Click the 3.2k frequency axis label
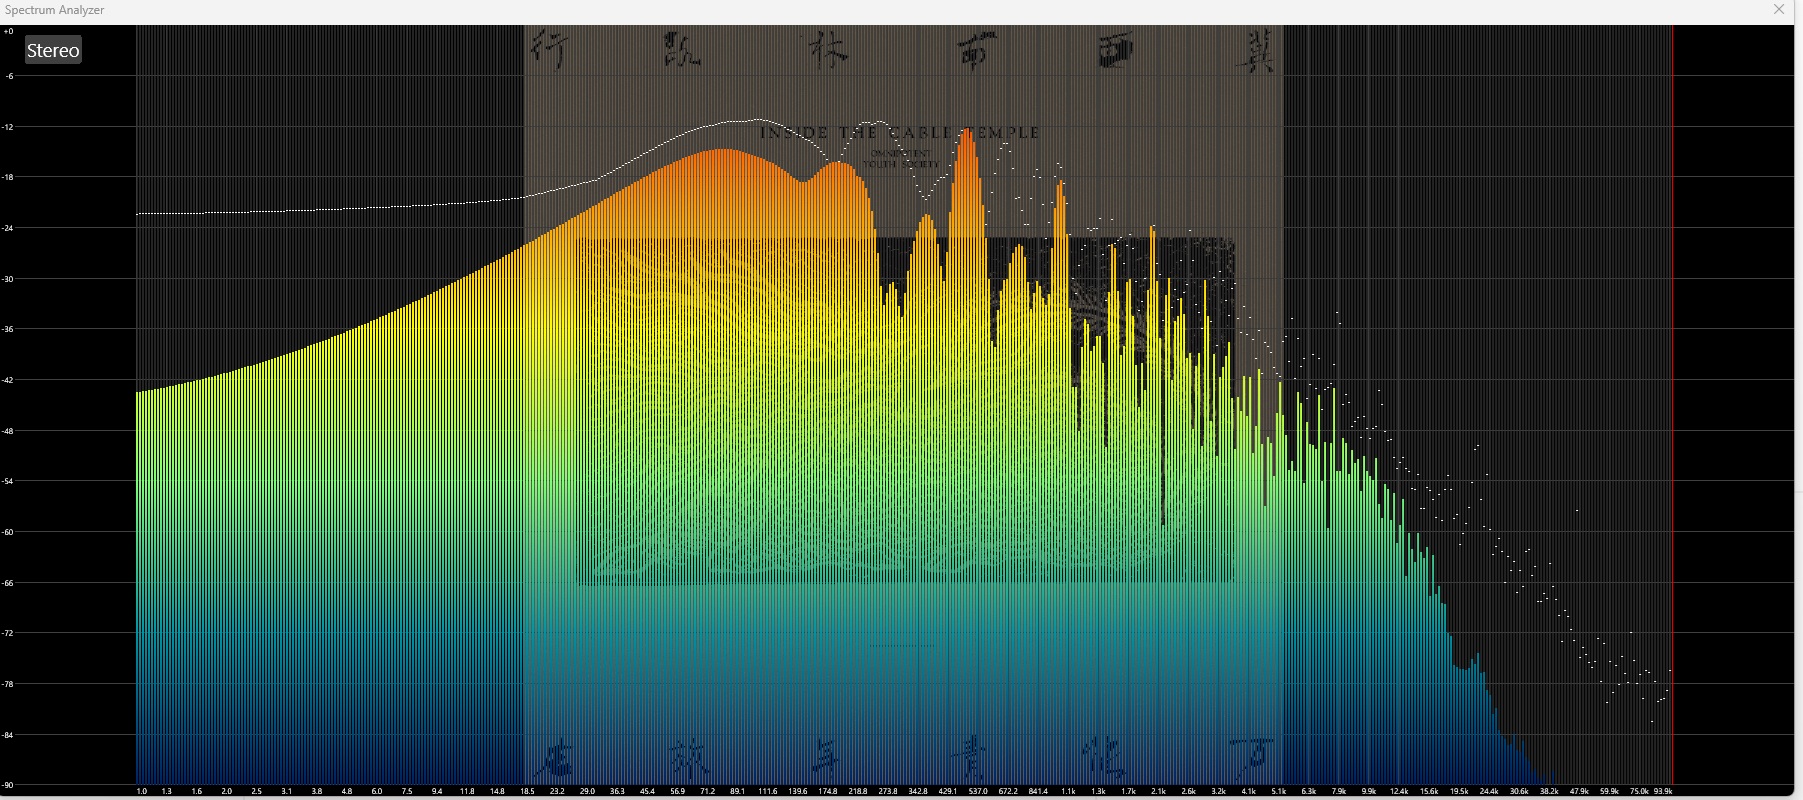This screenshot has height=800, width=1803. point(1218,791)
